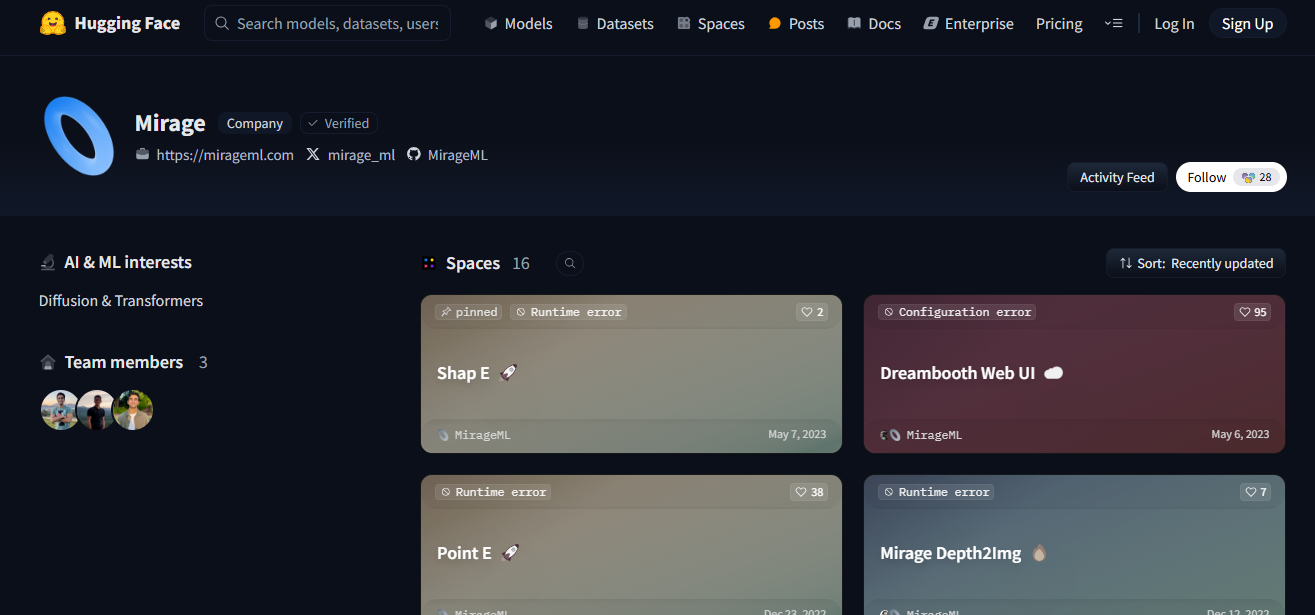The height and width of the screenshot is (615, 1315).
Task: Focus the search models, datasets, users field
Action: (x=327, y=23)
